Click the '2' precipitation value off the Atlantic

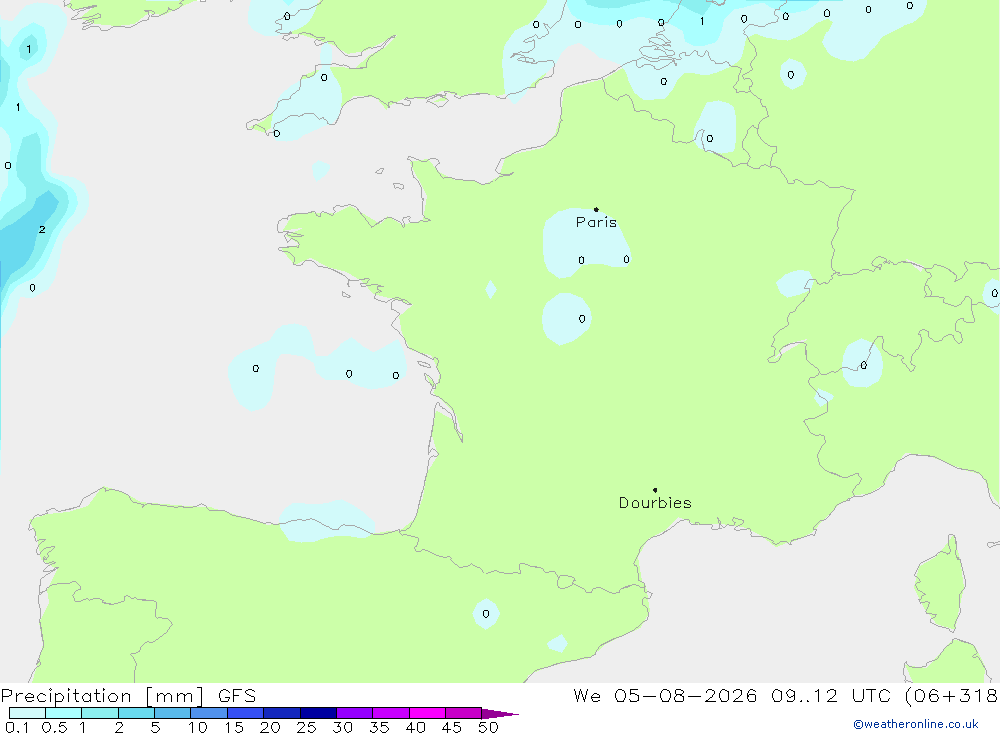click(42, 230)
